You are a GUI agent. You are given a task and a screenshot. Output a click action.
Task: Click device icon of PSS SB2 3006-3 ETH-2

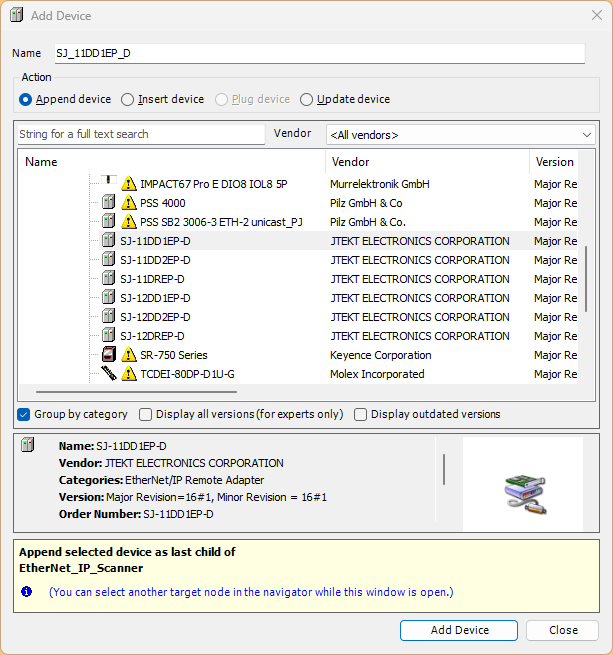(109, 221)
